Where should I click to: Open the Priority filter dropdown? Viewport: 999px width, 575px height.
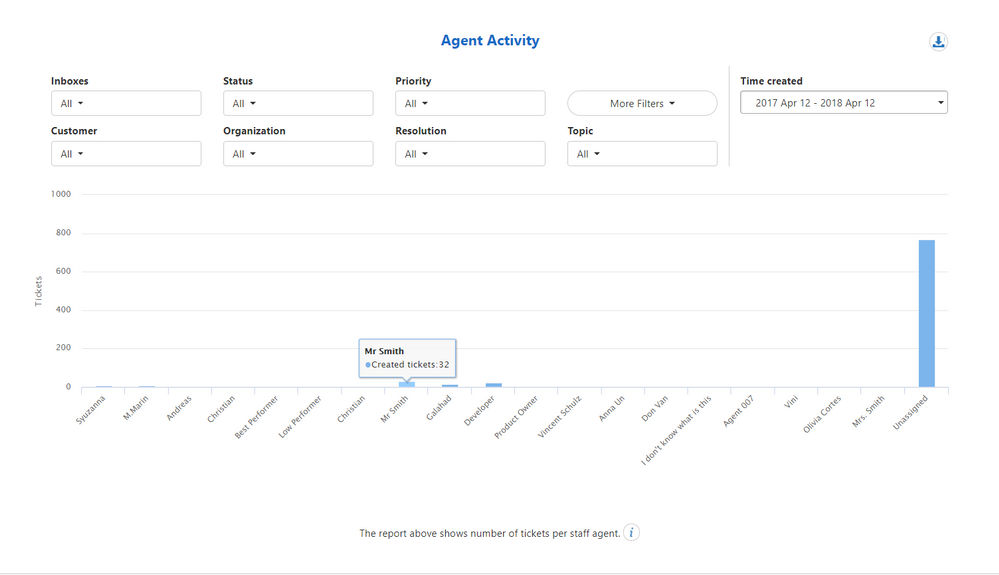pos(470,103)
